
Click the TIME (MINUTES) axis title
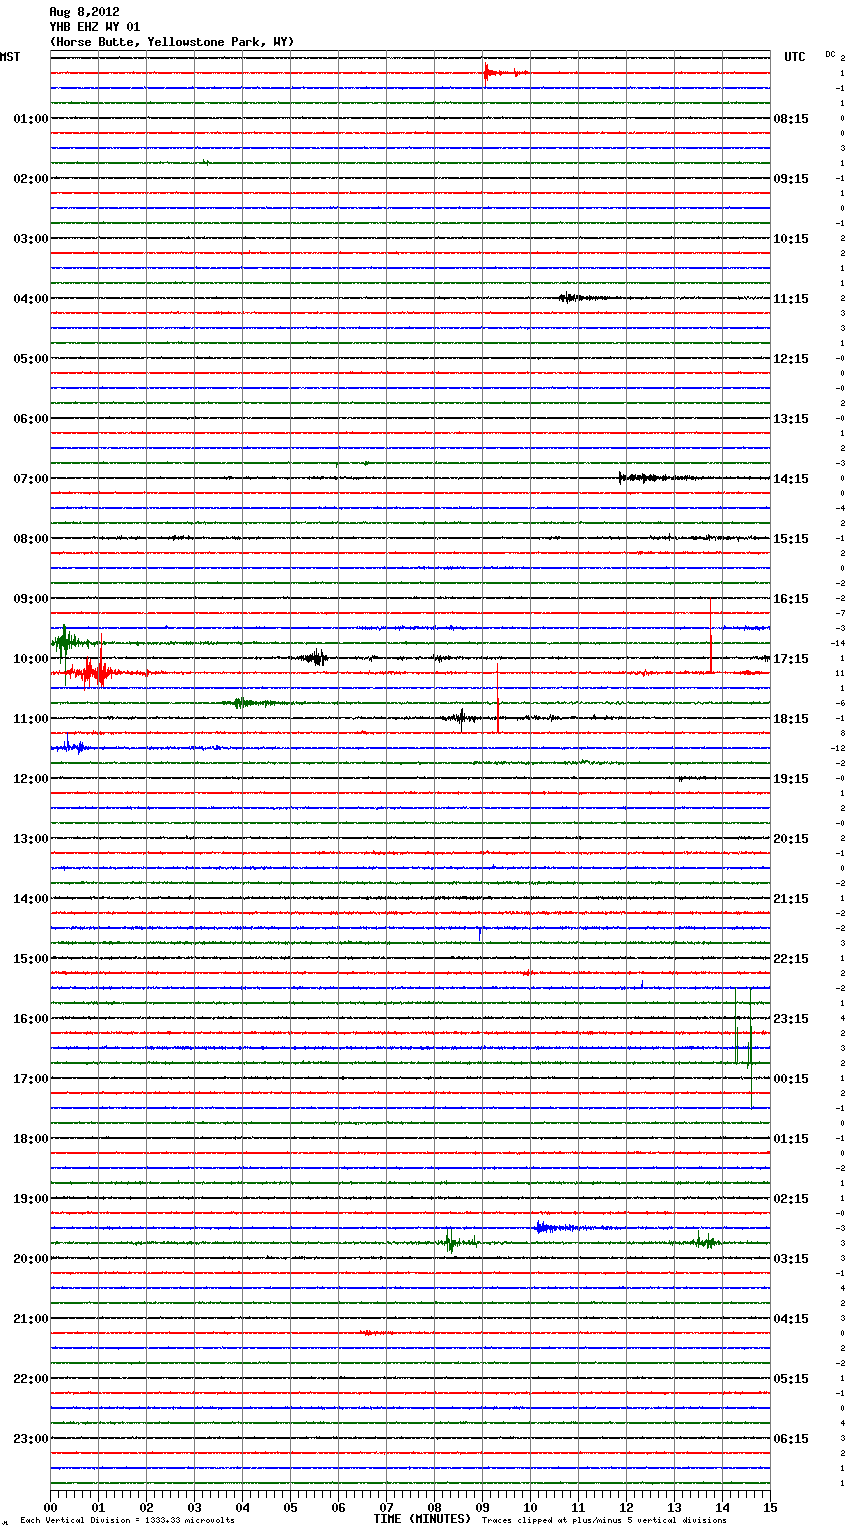pos(422,1519)
